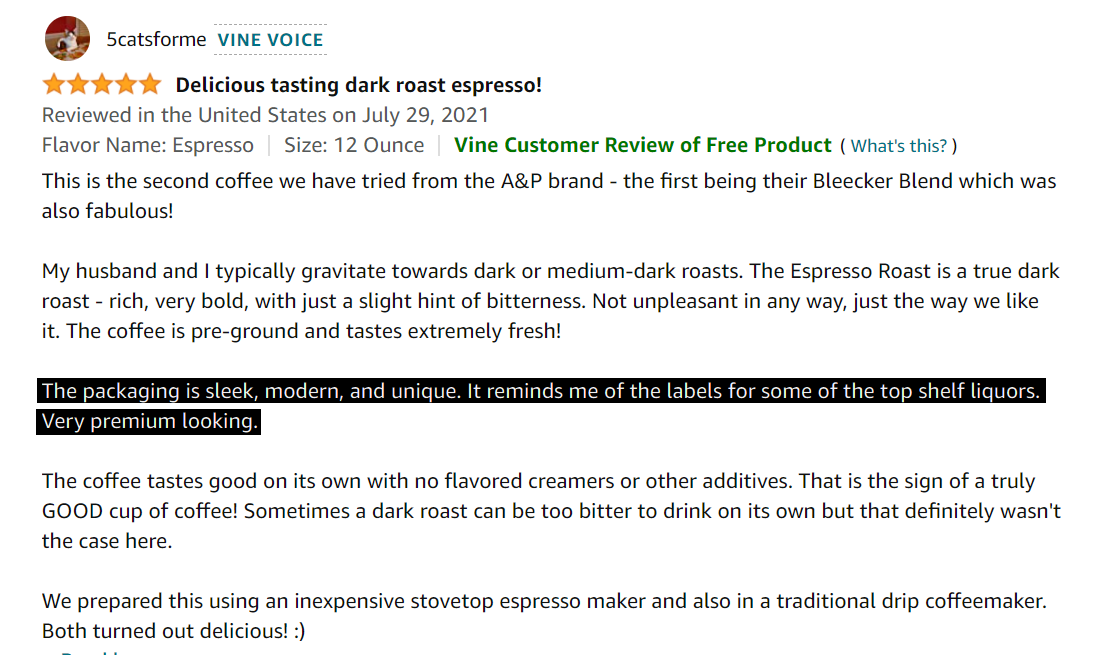Click the Flavor Name: Espresso label
Screen dimensions: 1094x655
pyautogui.click(x=148, y=145)
